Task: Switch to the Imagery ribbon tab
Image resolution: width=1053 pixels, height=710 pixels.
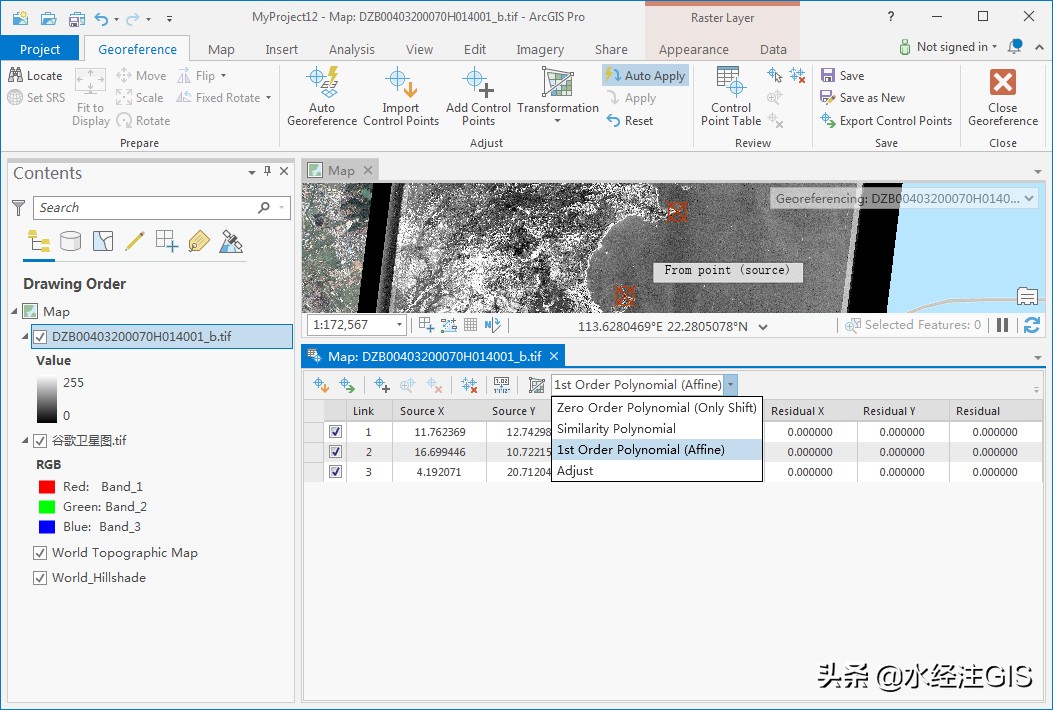Action: (x=540, y=49)
